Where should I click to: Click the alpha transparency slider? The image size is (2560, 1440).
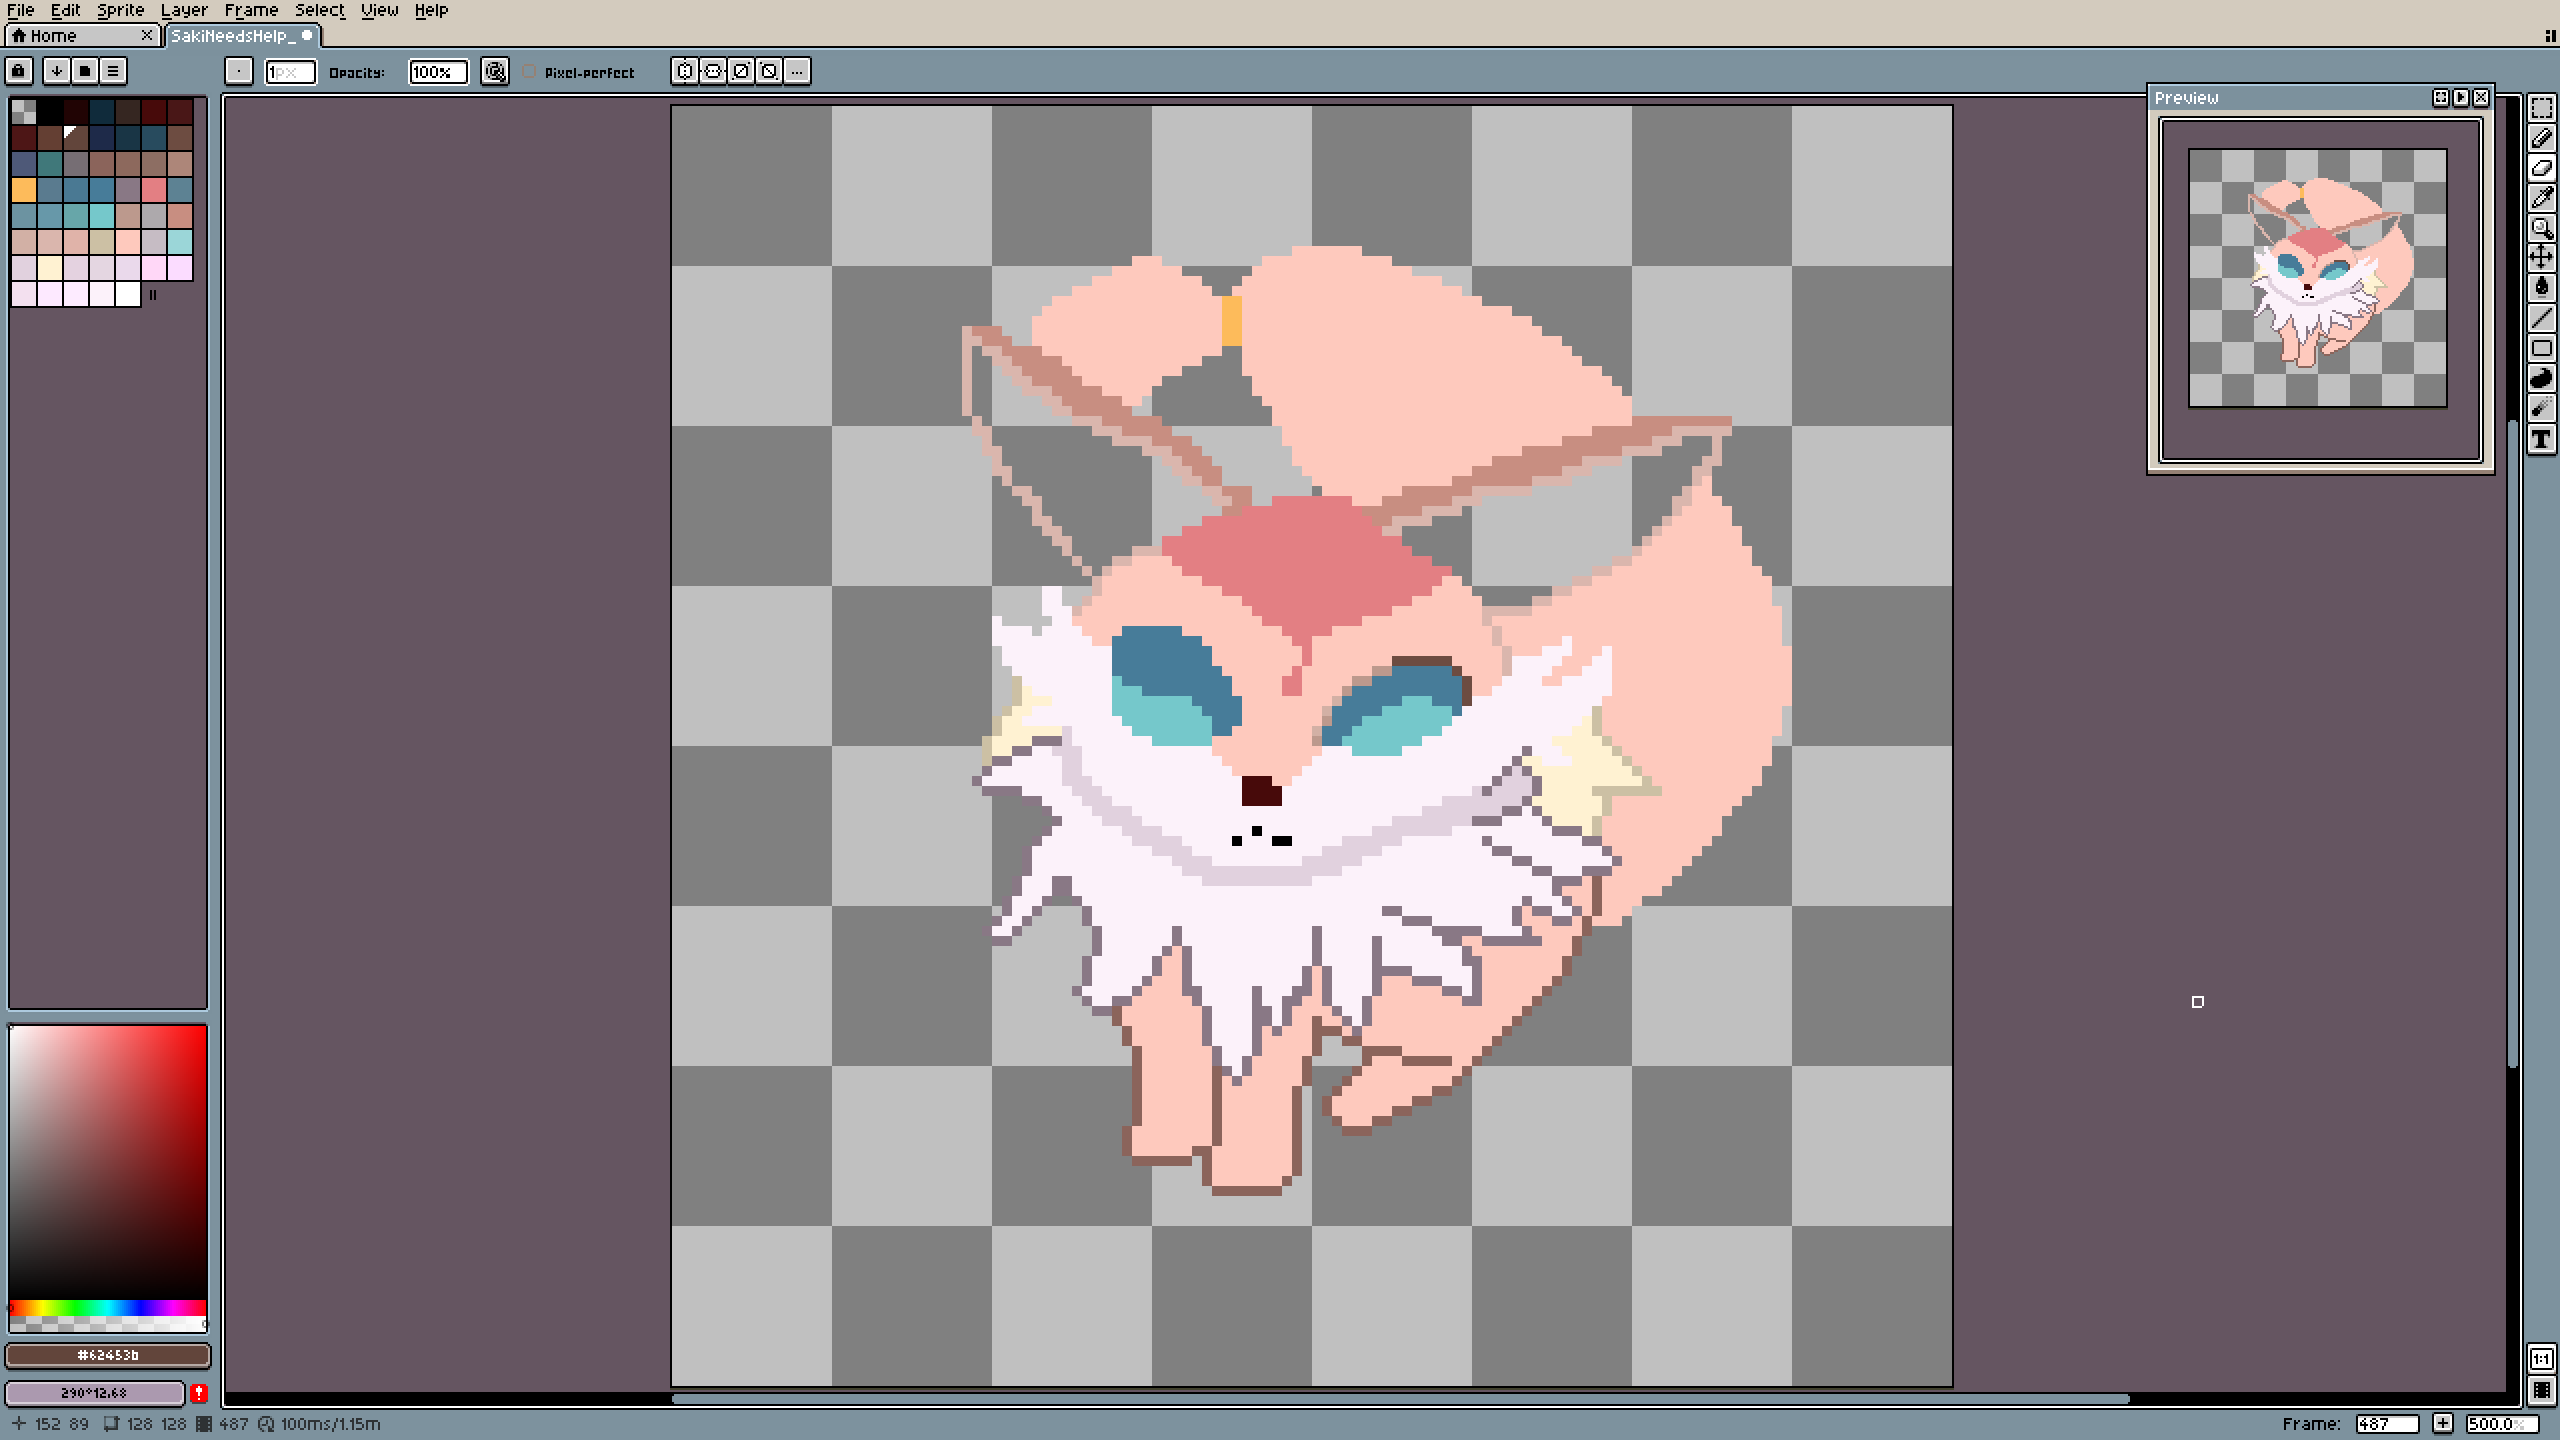[x=108, y=1324]
